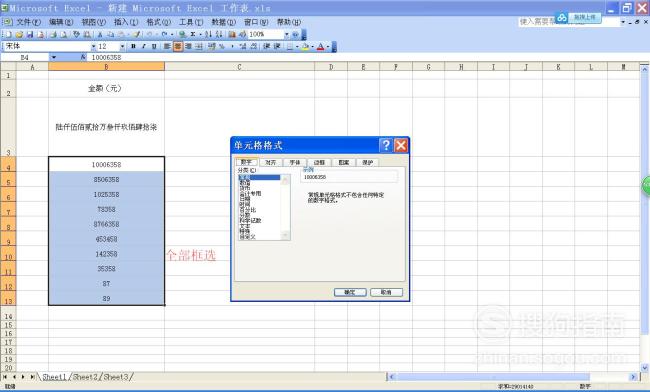
Task: Click the Merge and Center icon
Action: 199,46
